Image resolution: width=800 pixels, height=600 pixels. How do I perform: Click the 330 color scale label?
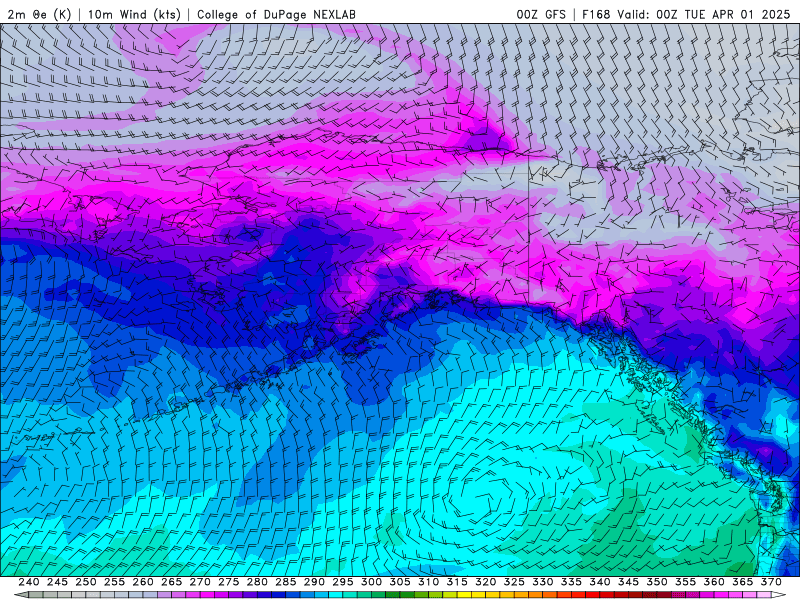click(543, 582)
